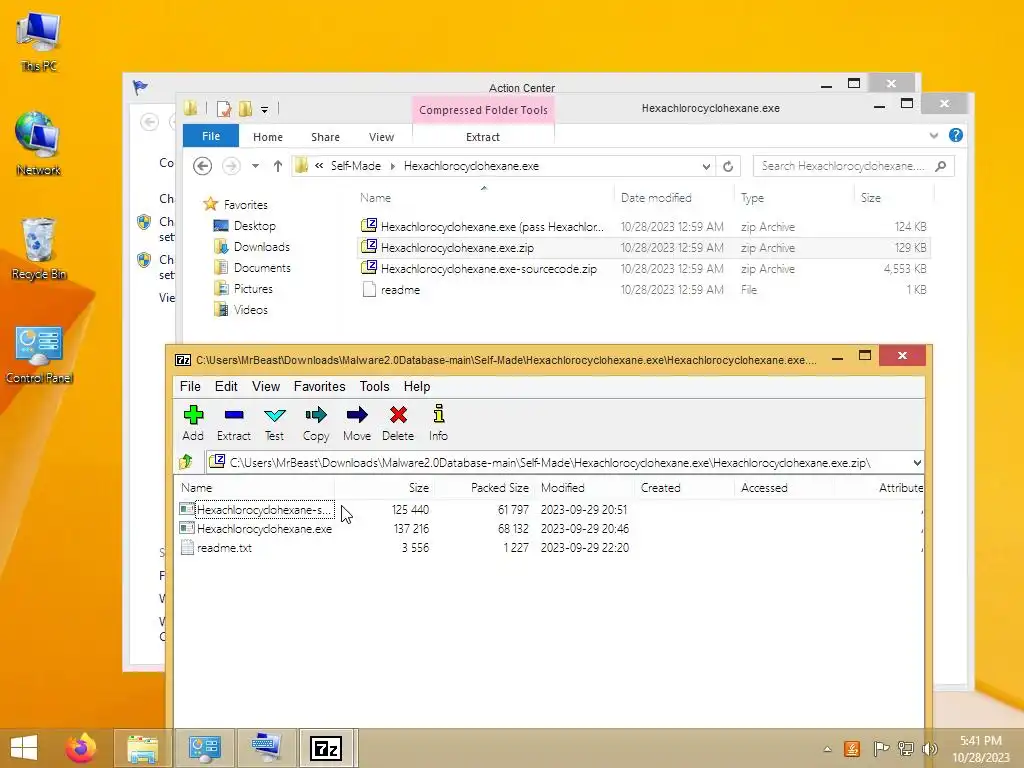Open Explorer help question mark icon
1024x768 pixels.
[955, 135]
